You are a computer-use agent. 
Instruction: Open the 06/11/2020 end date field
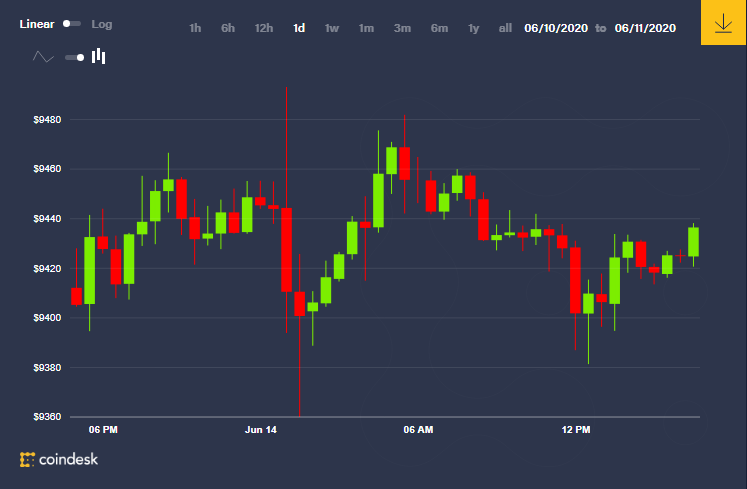pos(645,28)
